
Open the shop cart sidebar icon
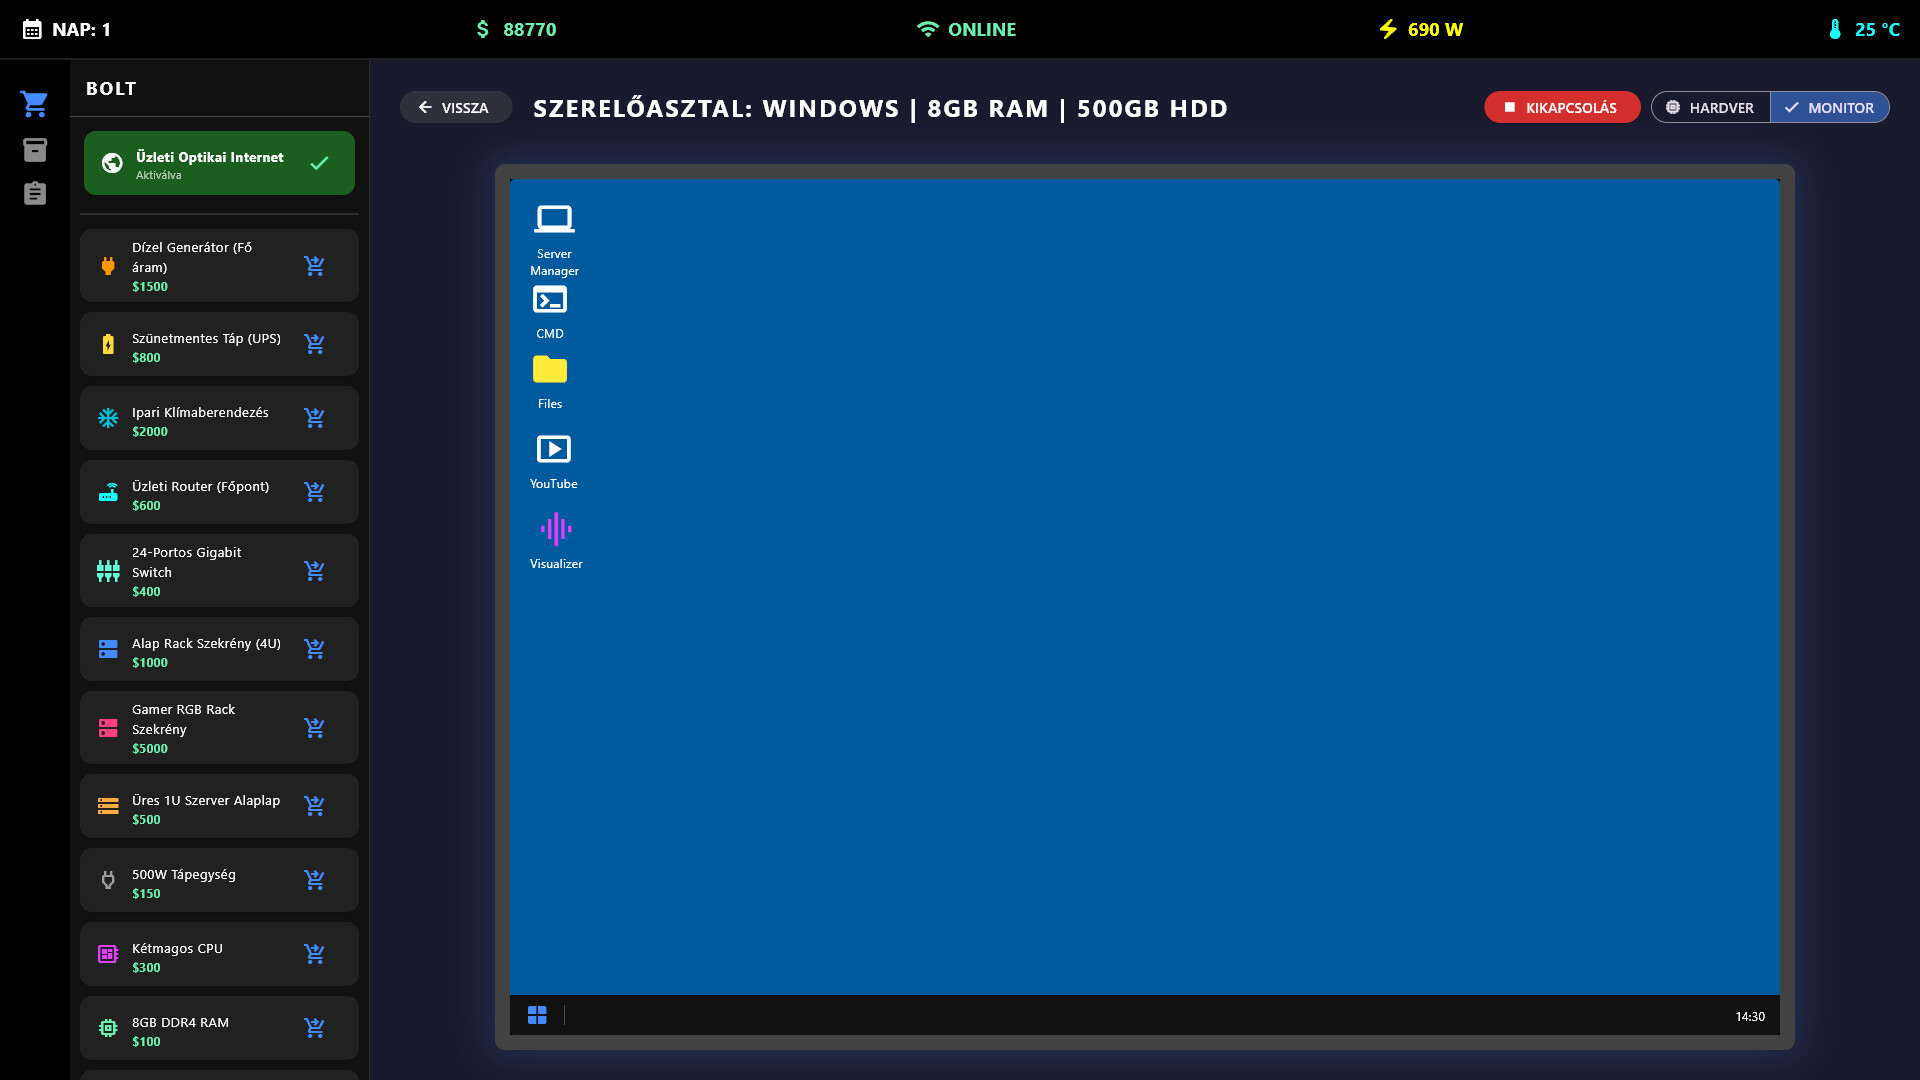[35, 104]
